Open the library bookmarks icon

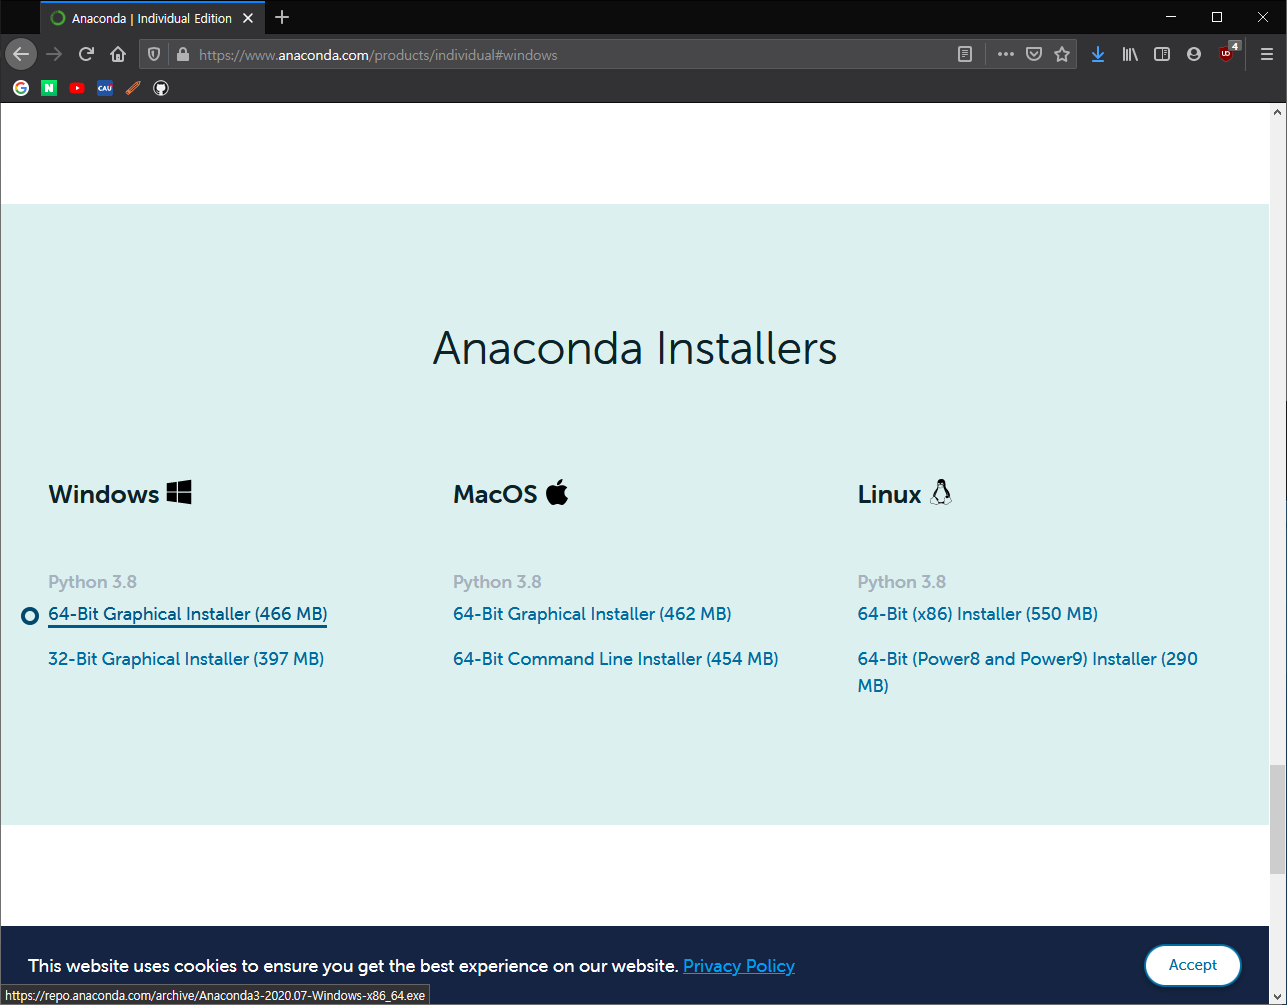[1130, 54]
